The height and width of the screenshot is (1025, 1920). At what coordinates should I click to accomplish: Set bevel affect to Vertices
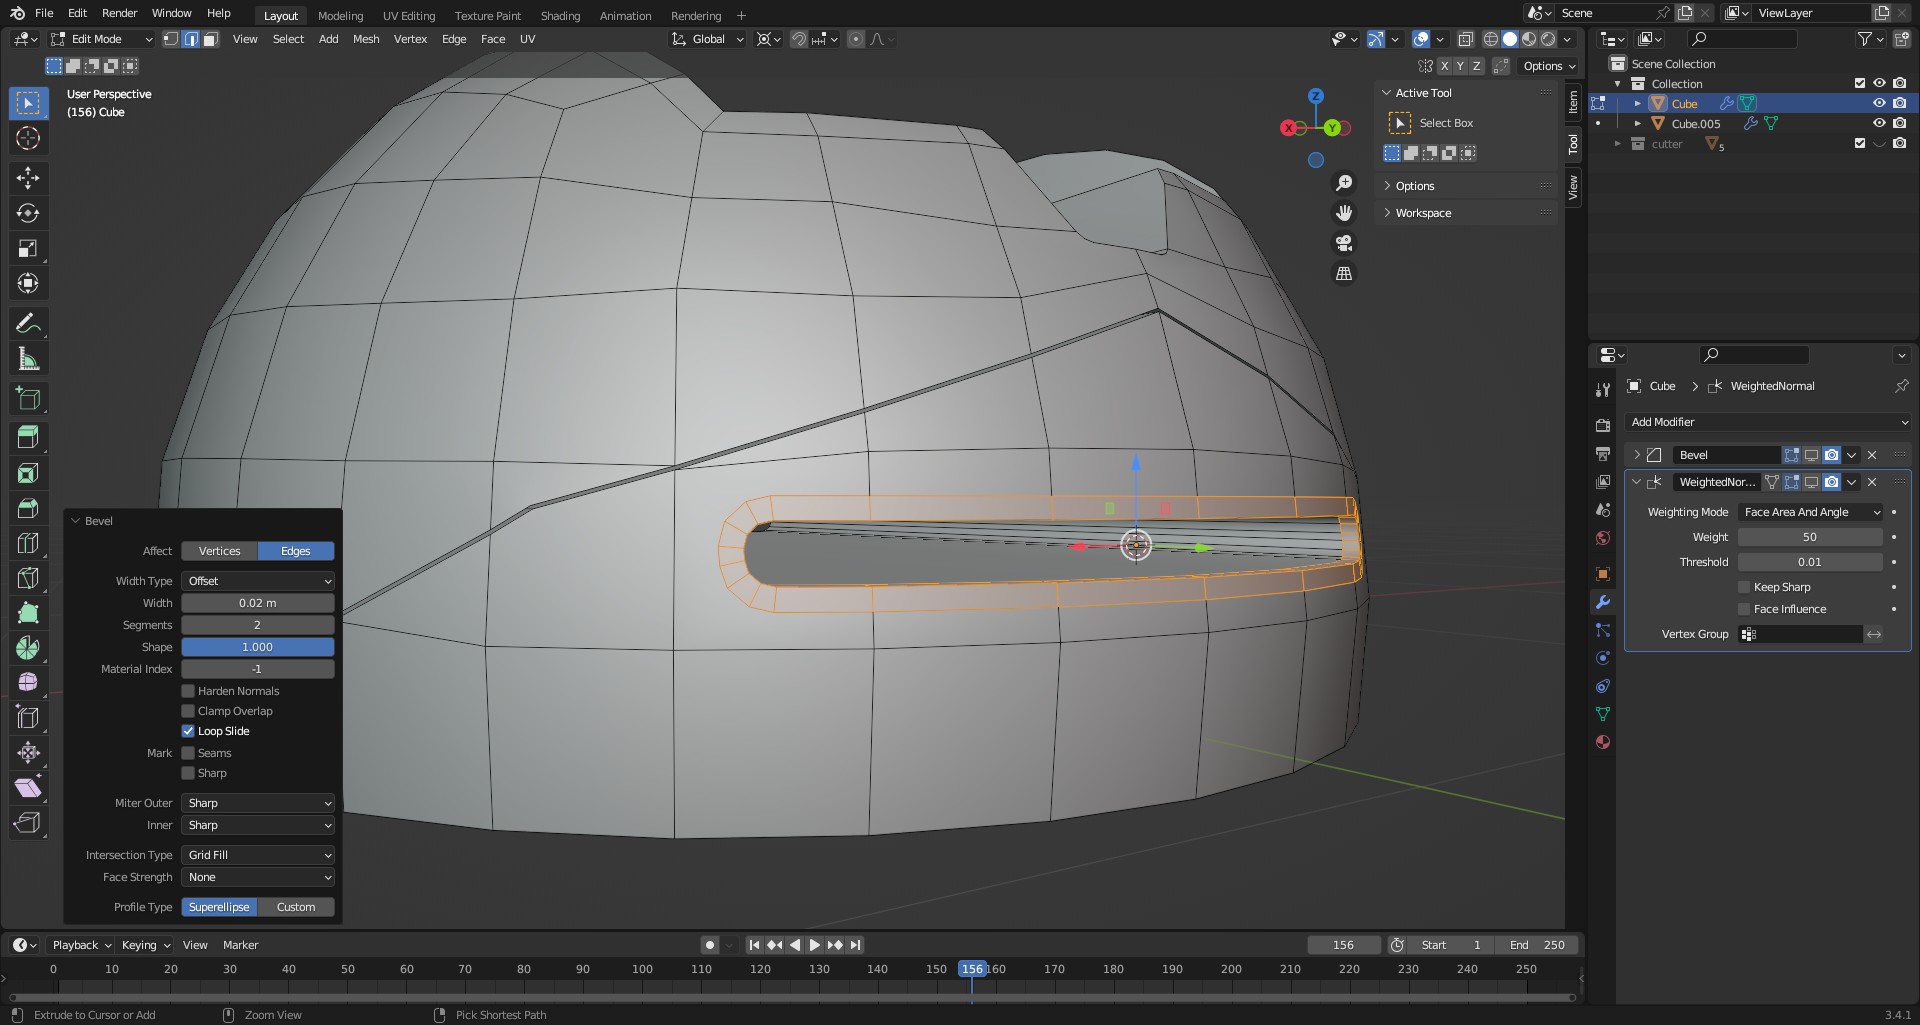pos(219,551)
